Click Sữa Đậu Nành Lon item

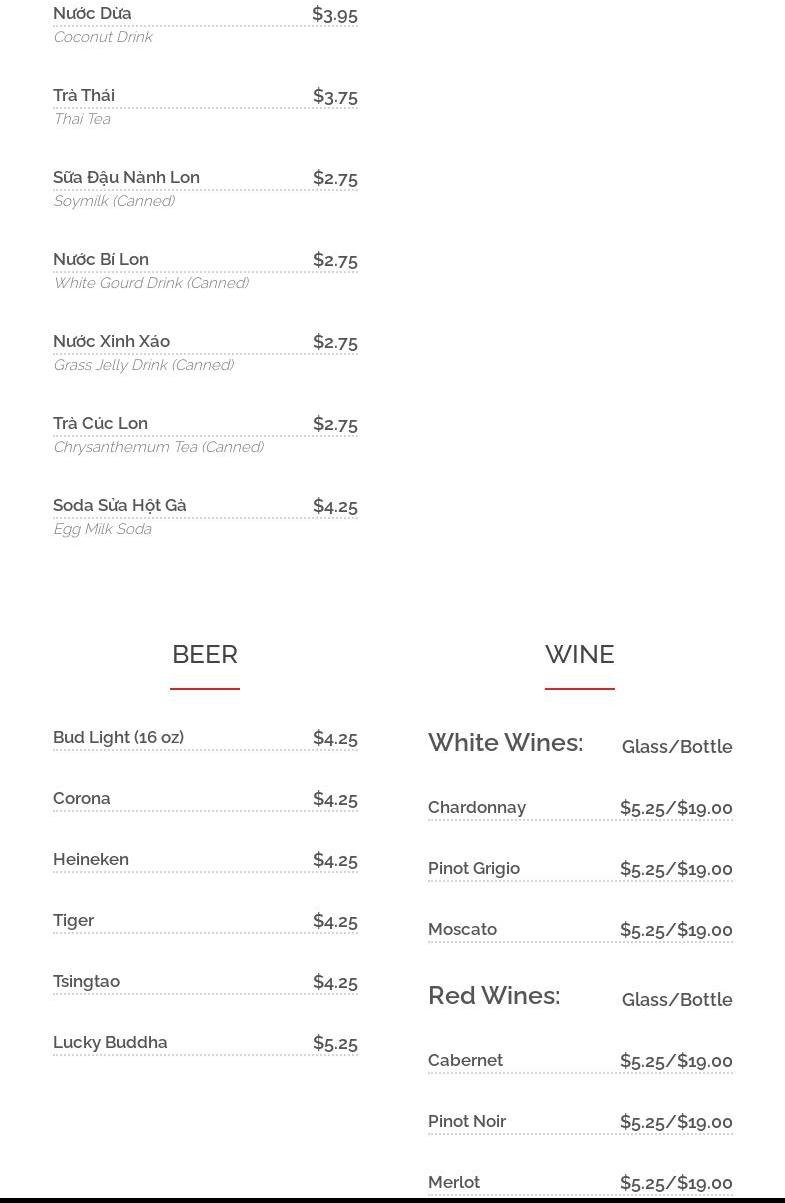[x=126, y=178]
